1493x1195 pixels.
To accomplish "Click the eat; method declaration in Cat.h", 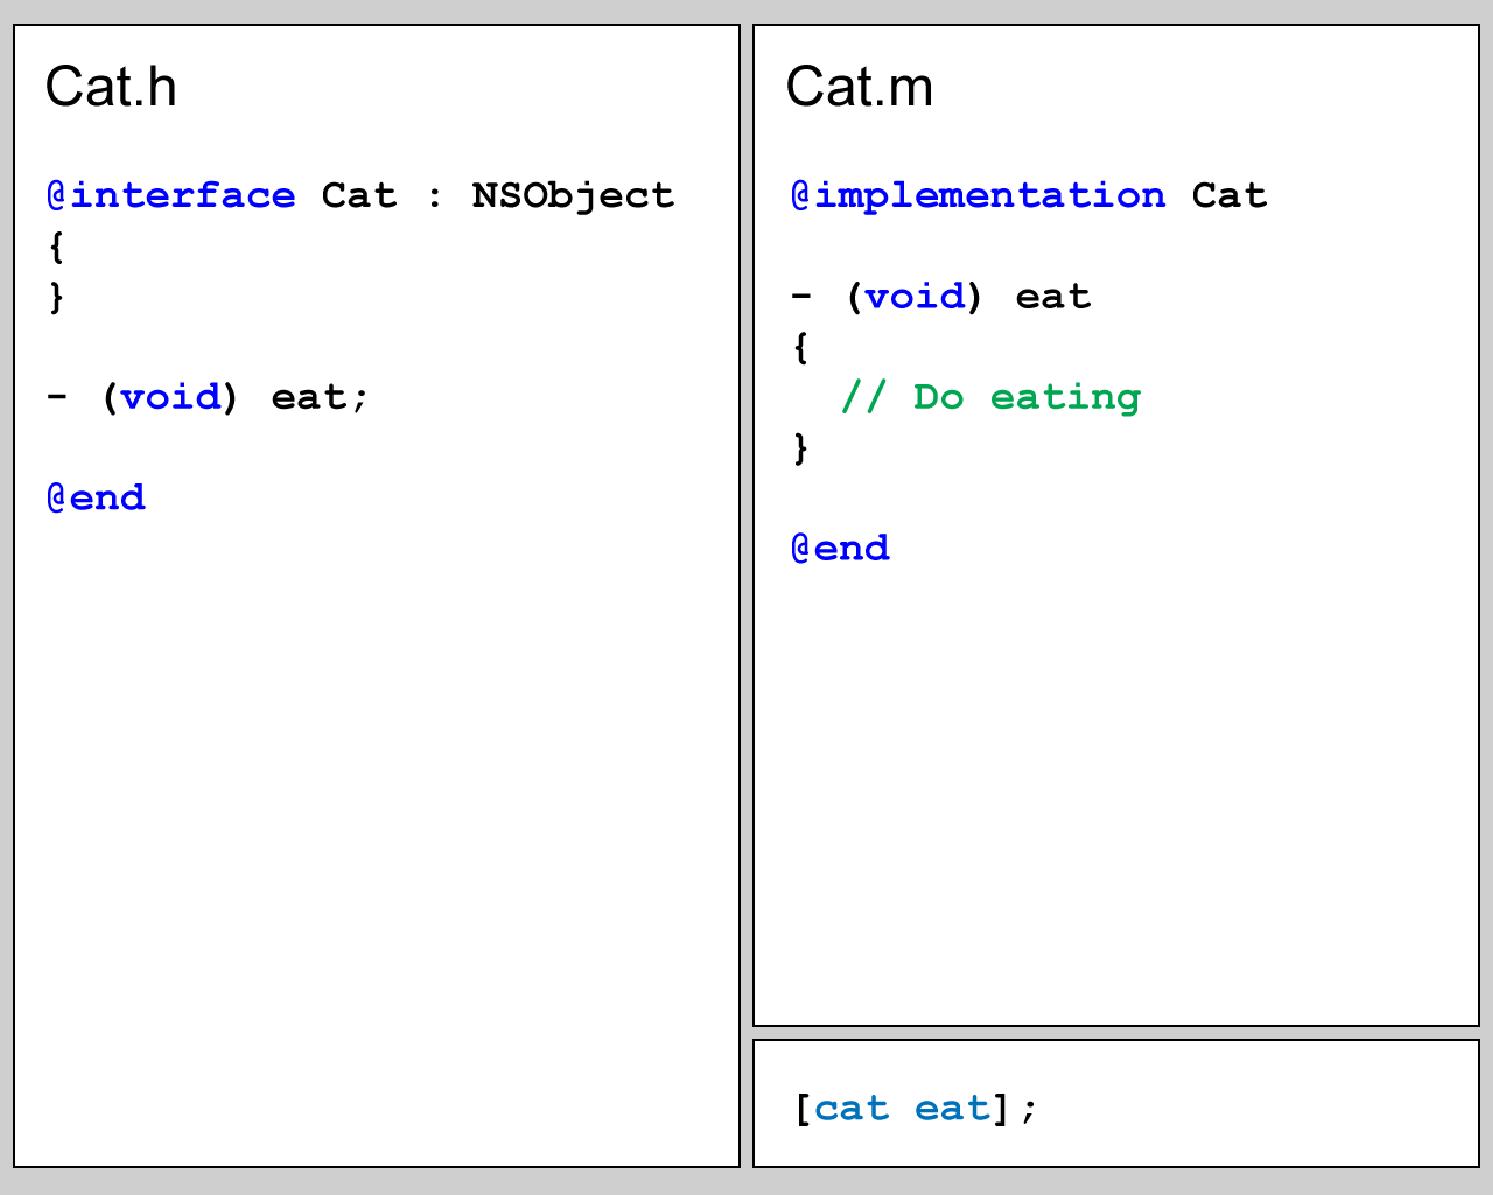I will click(320, 397).
